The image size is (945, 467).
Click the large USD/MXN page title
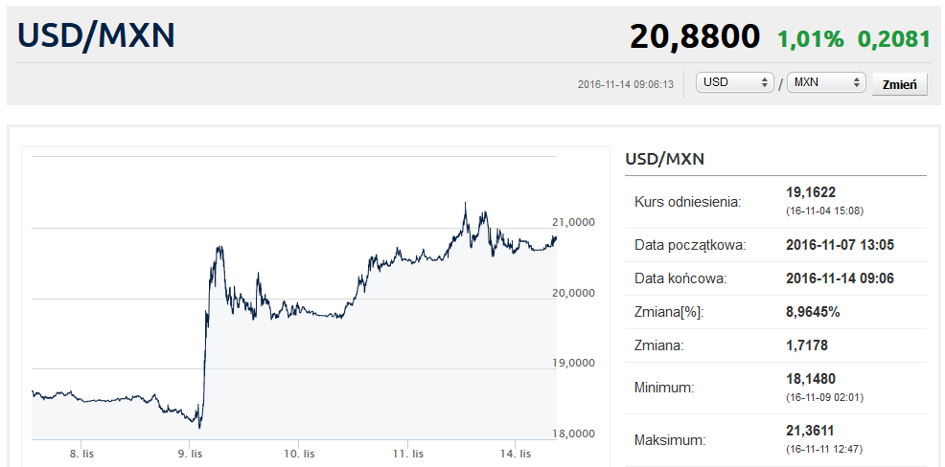(x=96, y=36)
